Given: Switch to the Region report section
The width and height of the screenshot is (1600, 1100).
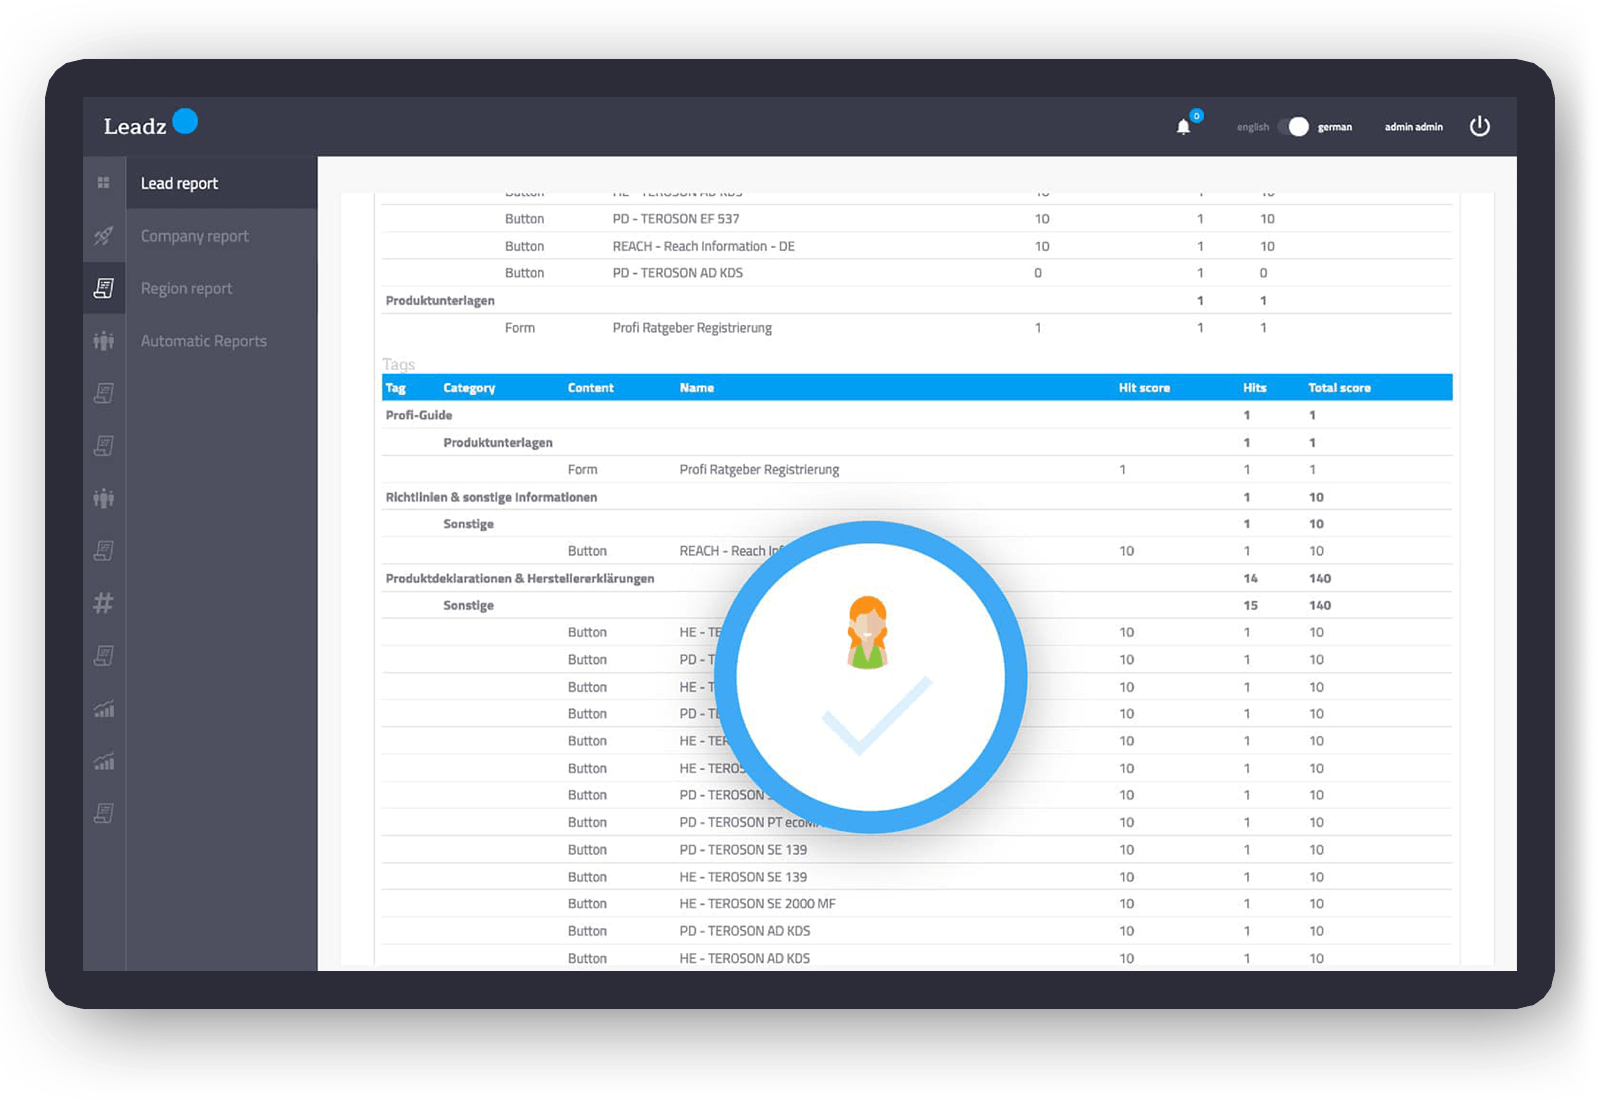Looking at the screenshot, I should click(186, 288).
